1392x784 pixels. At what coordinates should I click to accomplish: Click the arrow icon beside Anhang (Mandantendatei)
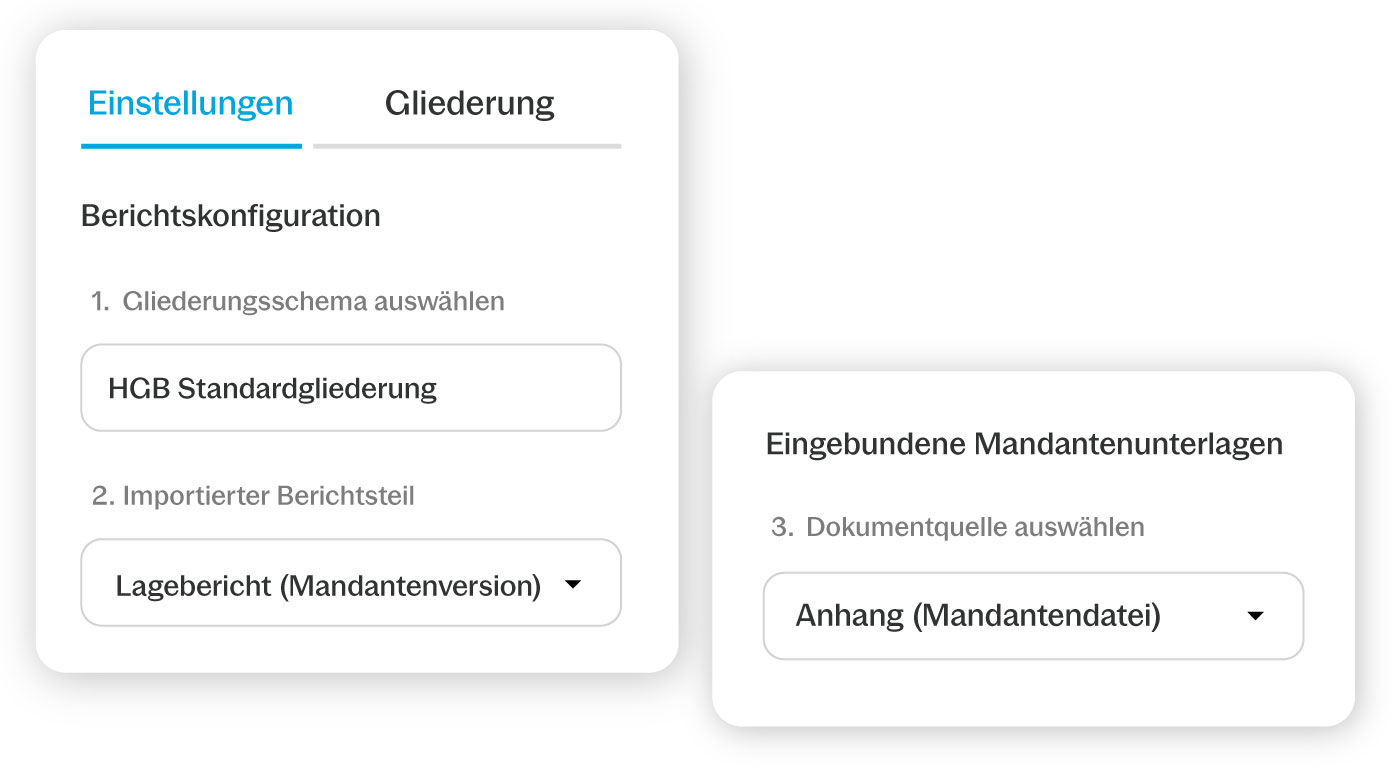point(1256,616)
